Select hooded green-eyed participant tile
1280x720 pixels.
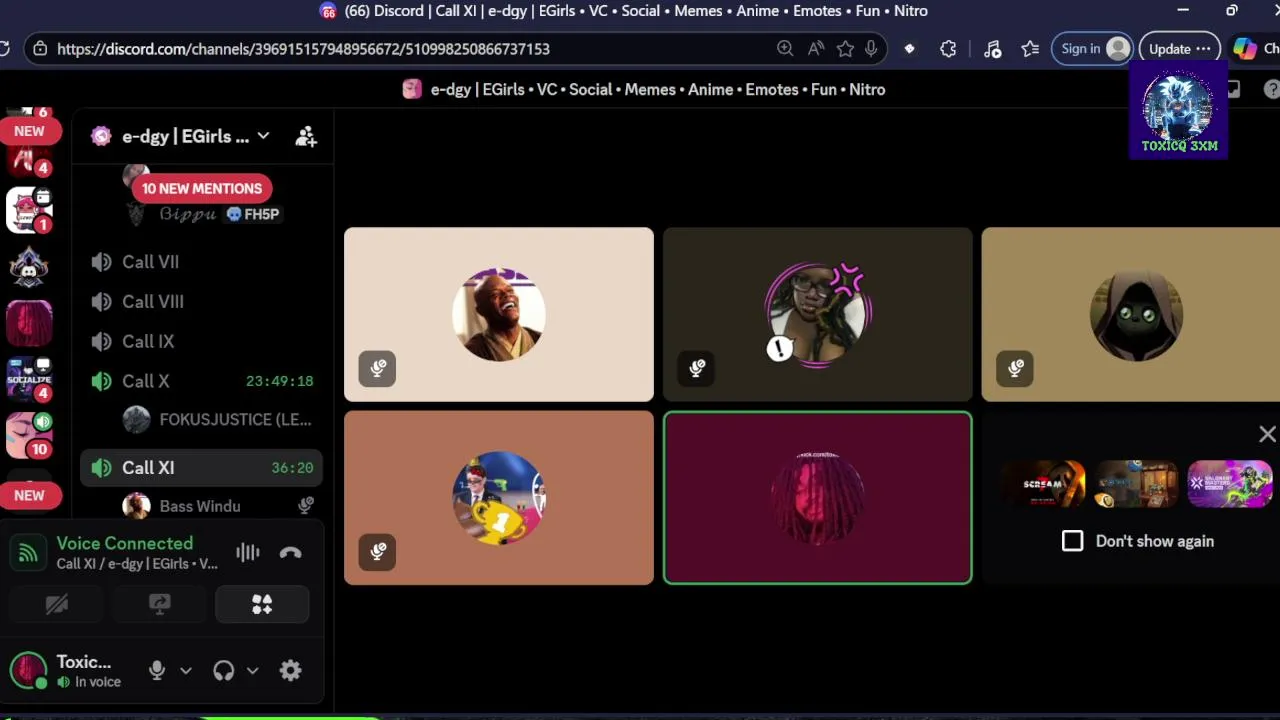(1131, 314)
